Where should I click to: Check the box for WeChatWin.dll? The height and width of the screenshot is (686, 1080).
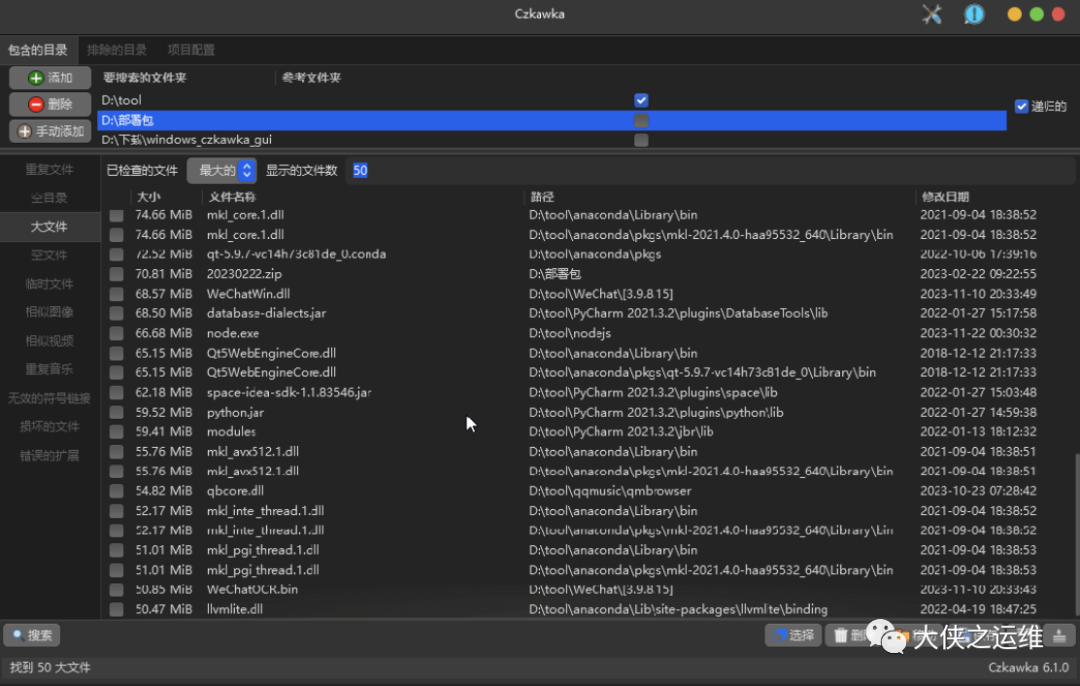[x=116, y=294]
